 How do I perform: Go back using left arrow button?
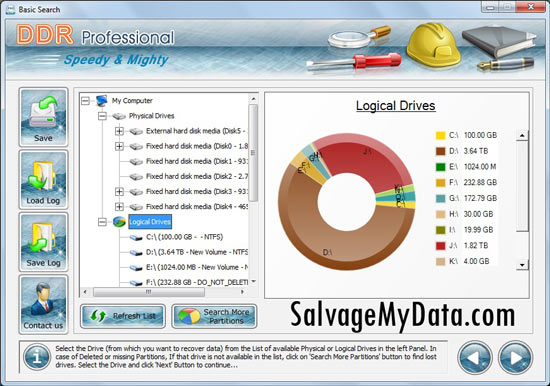coord(474,358)
